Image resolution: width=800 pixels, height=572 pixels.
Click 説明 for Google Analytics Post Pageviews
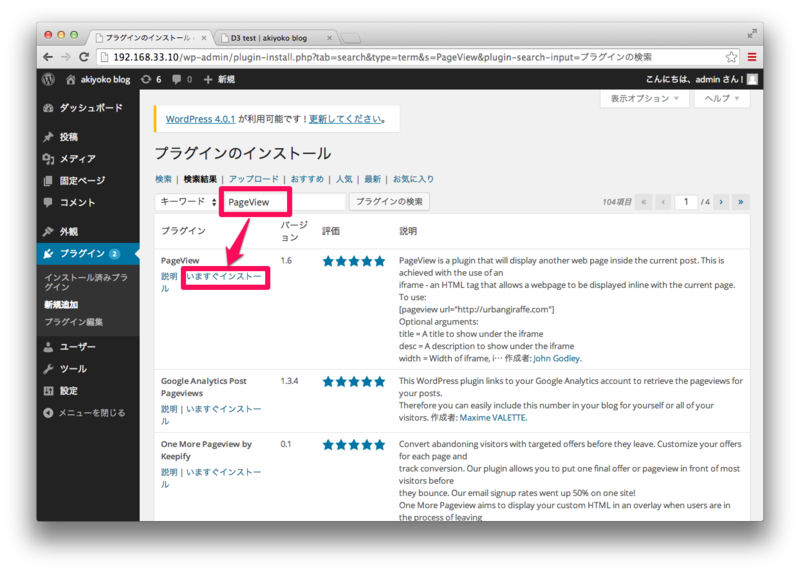[169, 409]
